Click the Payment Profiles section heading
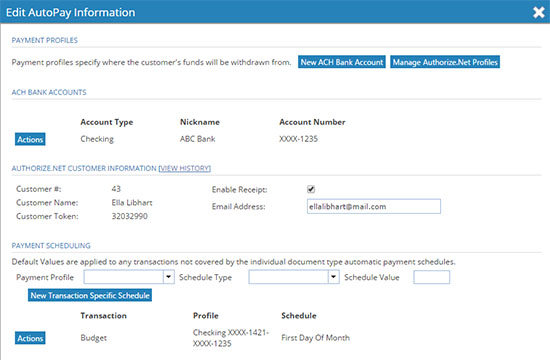550x360 pixels. coord(45,40)
